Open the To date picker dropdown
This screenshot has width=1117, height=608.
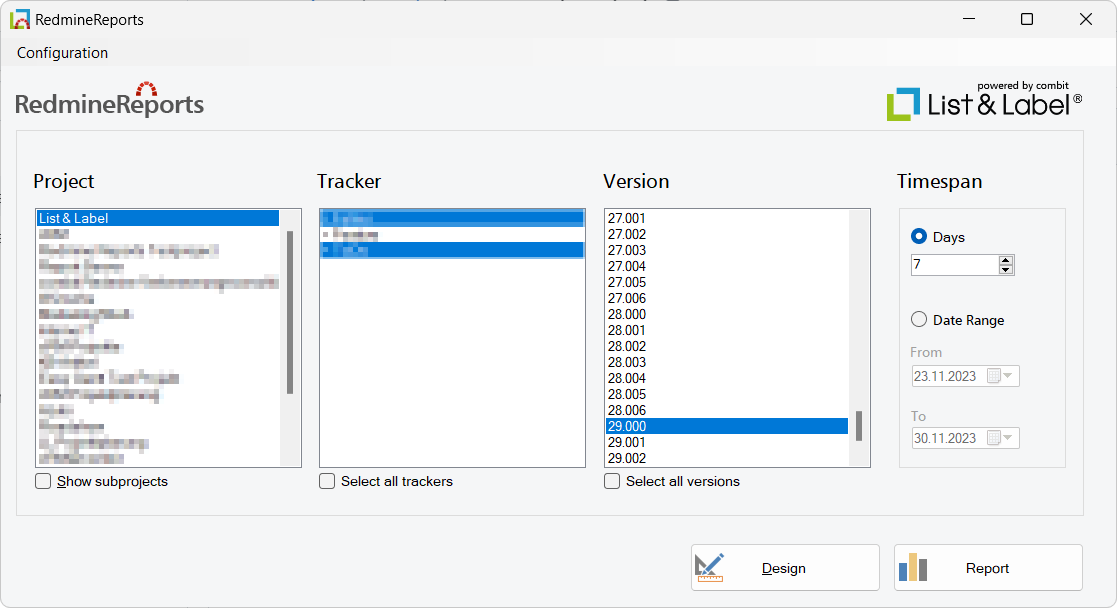(x=1007, y=438)
